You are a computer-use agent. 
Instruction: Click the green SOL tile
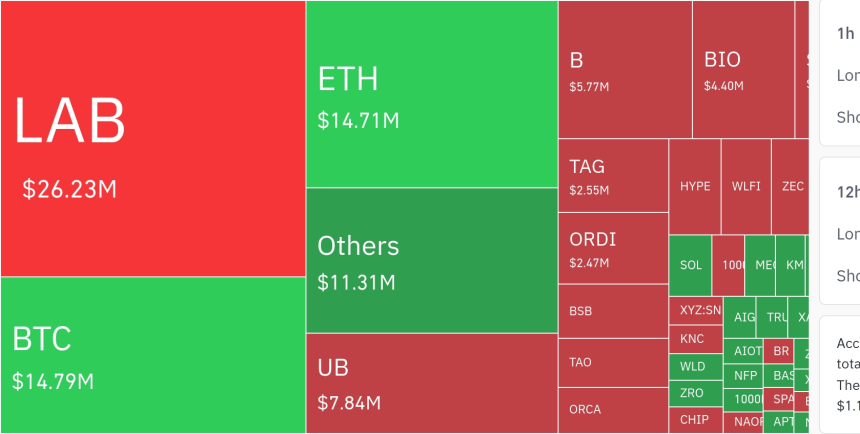pos(691,266)
